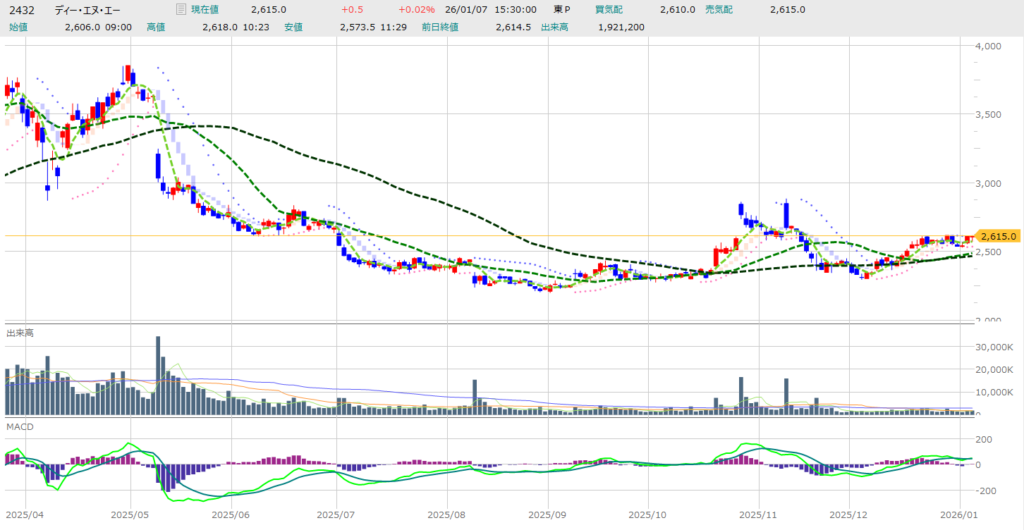The width and height of the screenshot is (1024, 530).
Task: Click the 4,000 price axis label
Action: click(x=992, y=46)
